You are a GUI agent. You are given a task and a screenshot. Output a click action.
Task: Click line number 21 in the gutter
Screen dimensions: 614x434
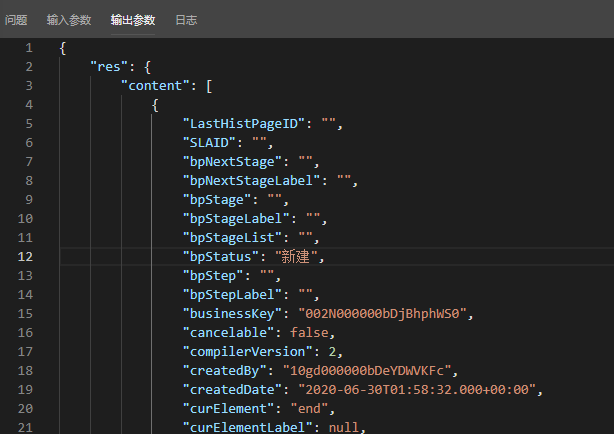point(26,428)
